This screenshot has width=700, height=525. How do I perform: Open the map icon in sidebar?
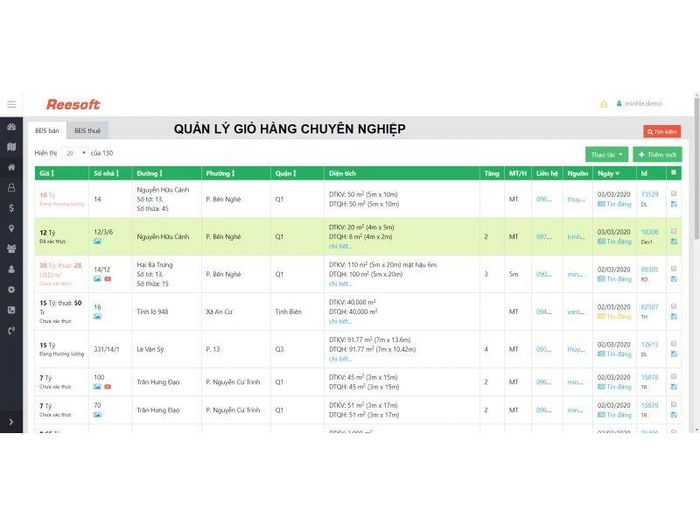(12, 147)
